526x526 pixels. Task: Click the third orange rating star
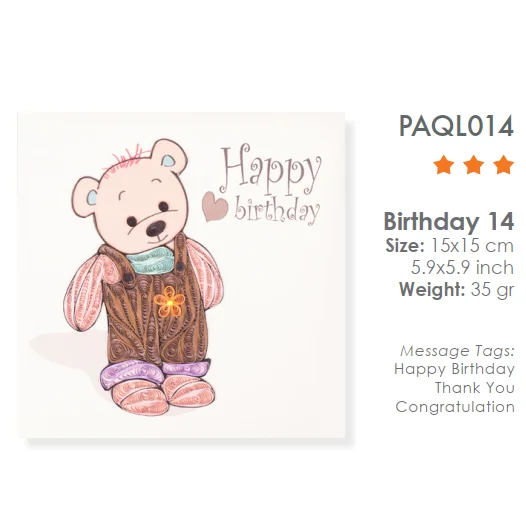click(x=503, y=164)
